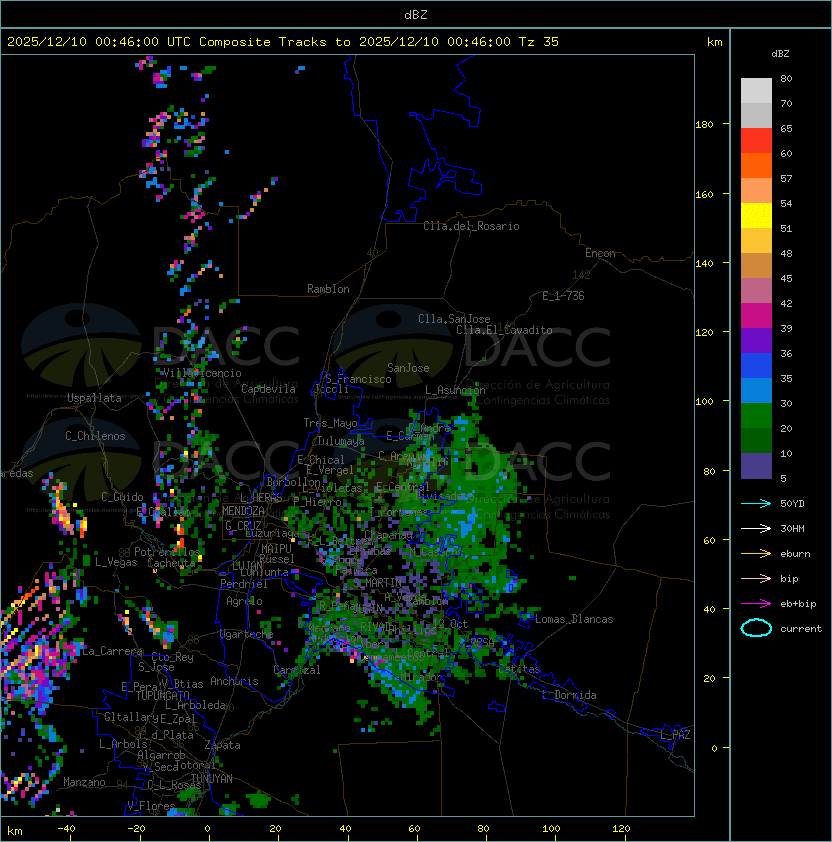Image resolution: width=832 pixels, height=842 pixels.
Task: Click the 'eb+bip' legend label
Action: tap(798, 604)
